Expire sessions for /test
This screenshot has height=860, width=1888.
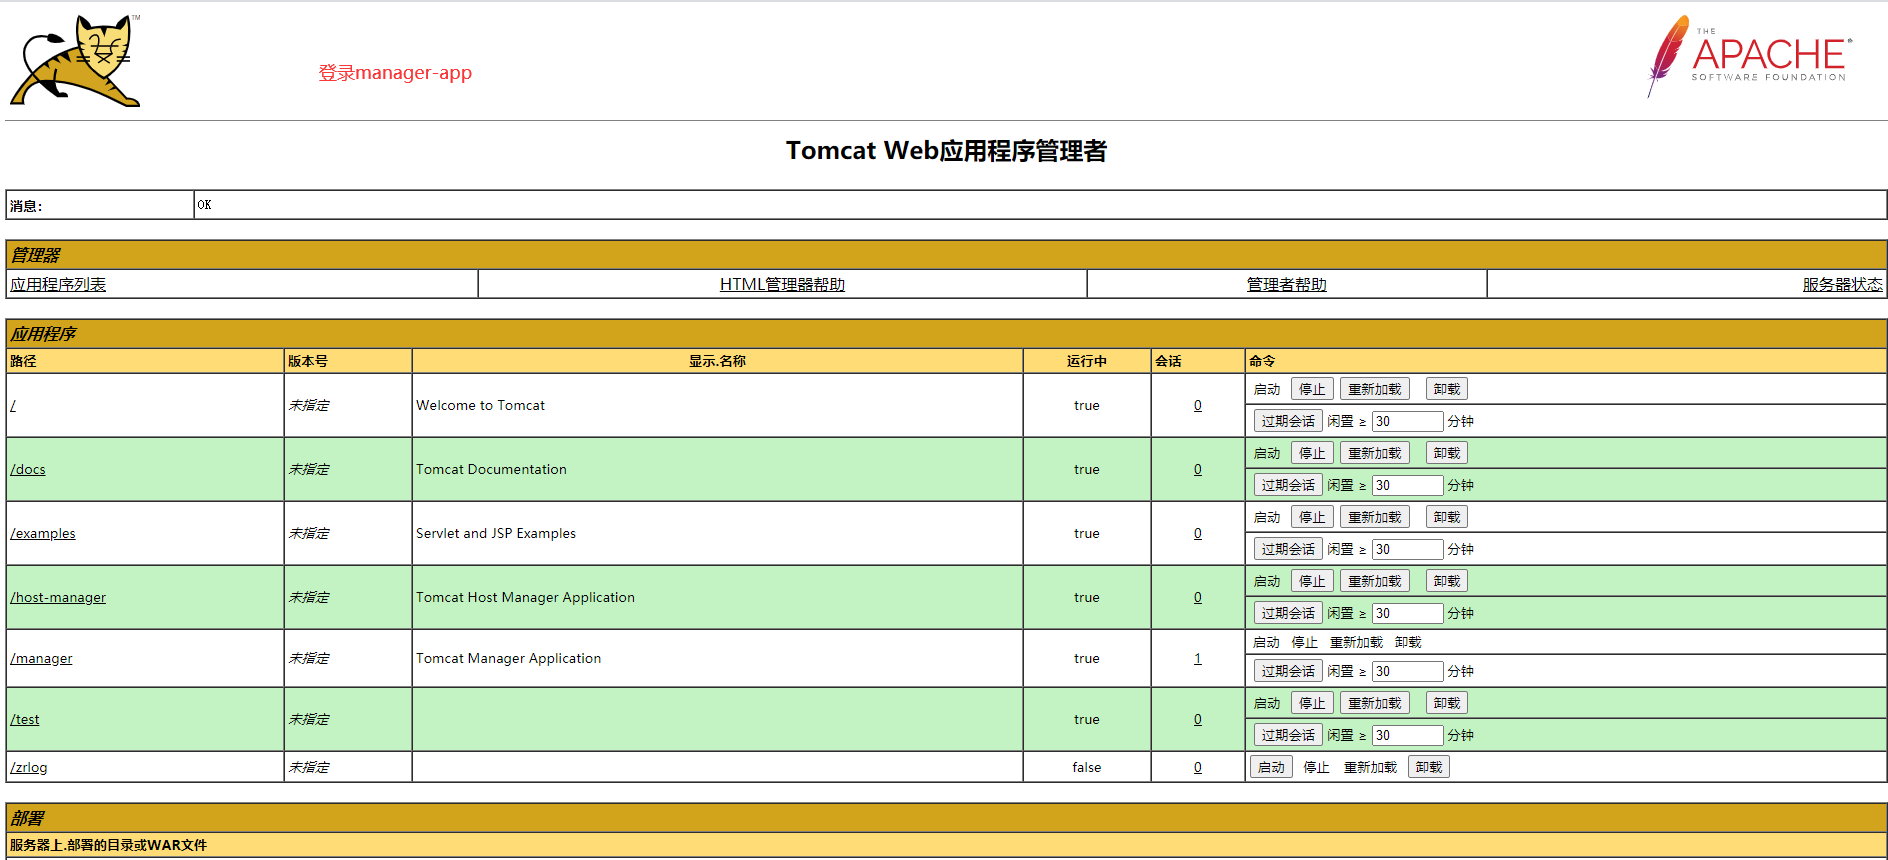pyautogui.click(x=1288, y=735)
